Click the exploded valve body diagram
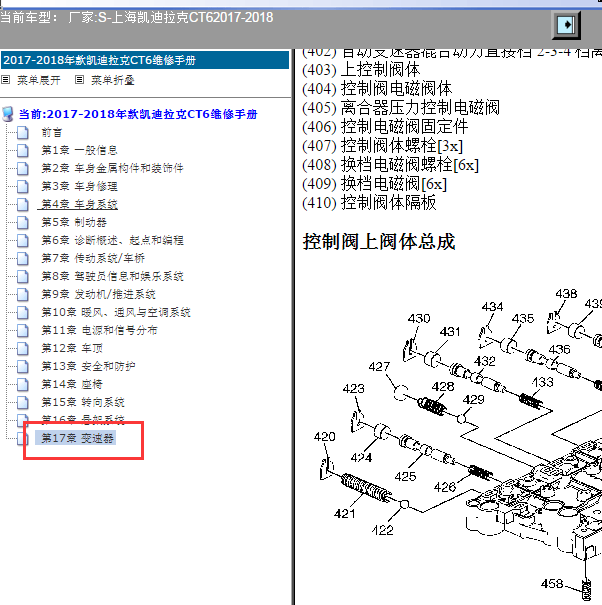 [458, 444]
